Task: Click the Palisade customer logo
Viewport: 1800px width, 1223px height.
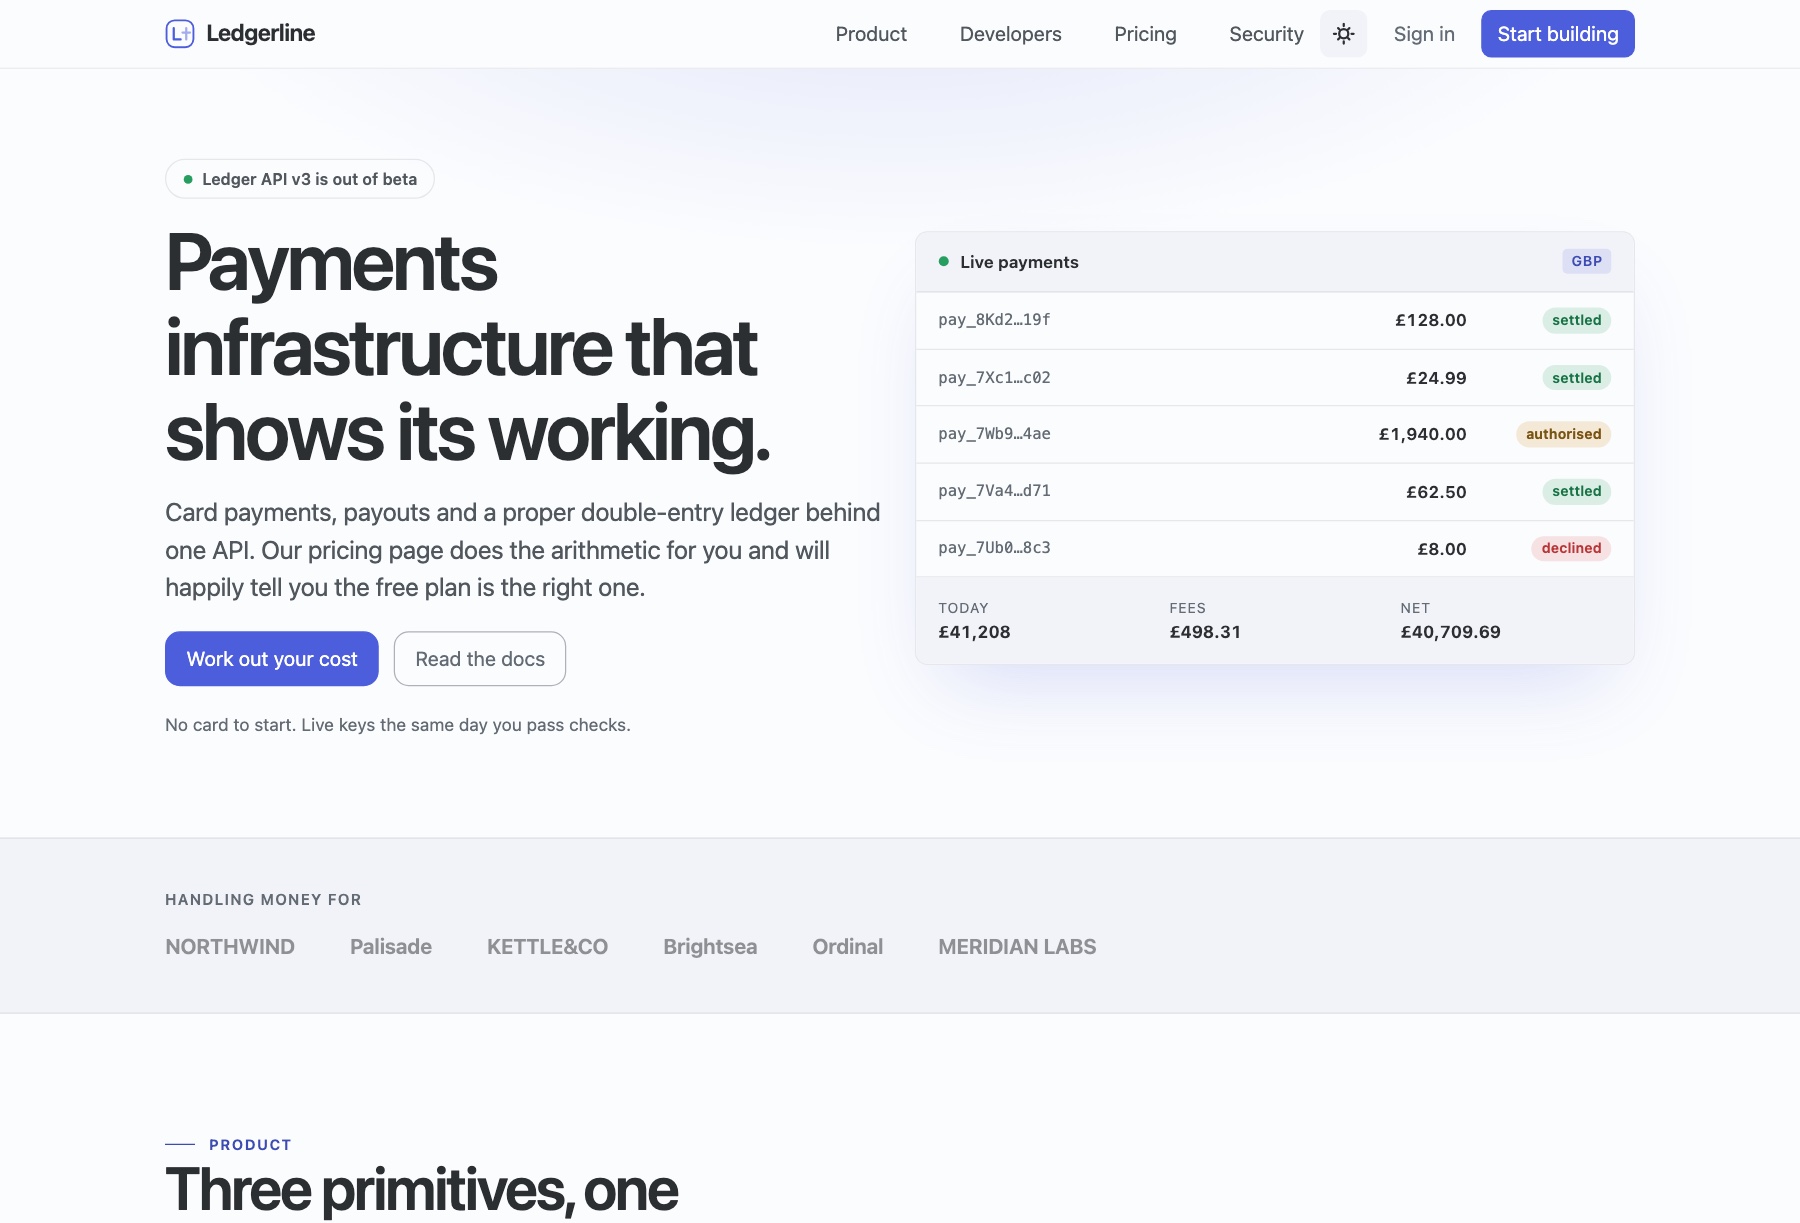Action: (x=391, y=947)
